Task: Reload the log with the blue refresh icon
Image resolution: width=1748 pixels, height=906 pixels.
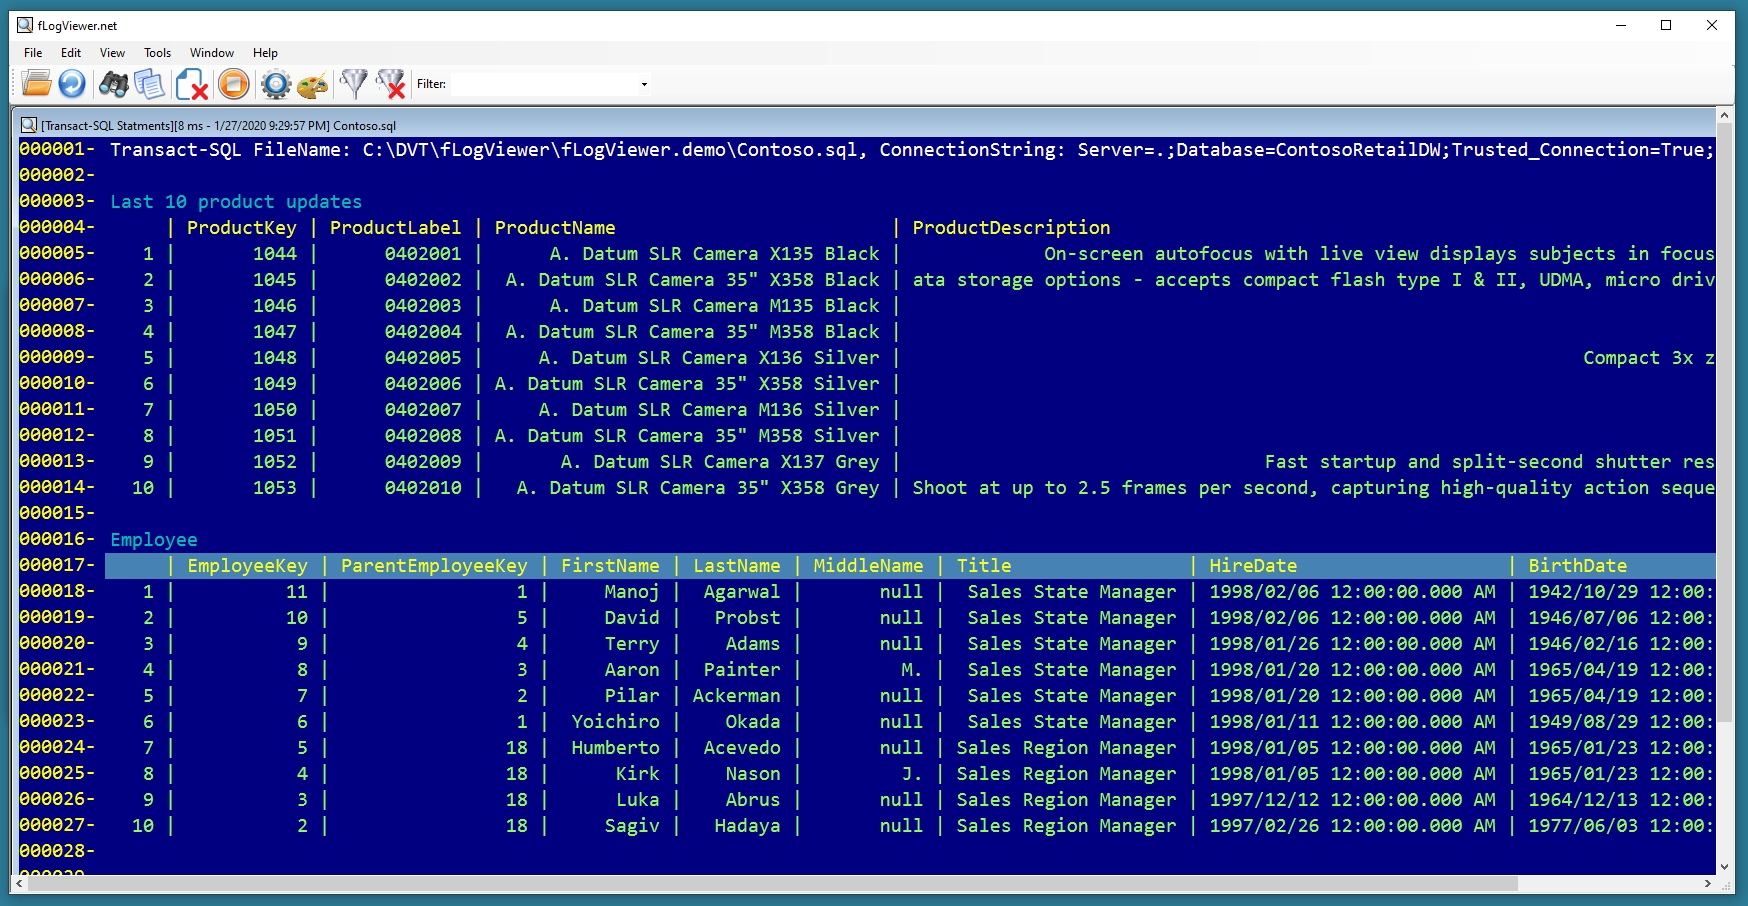Action: 72,84
